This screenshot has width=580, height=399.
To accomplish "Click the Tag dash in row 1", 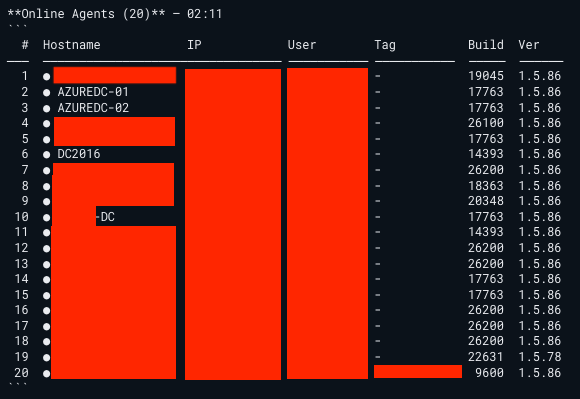I will [x=377, y=76].
